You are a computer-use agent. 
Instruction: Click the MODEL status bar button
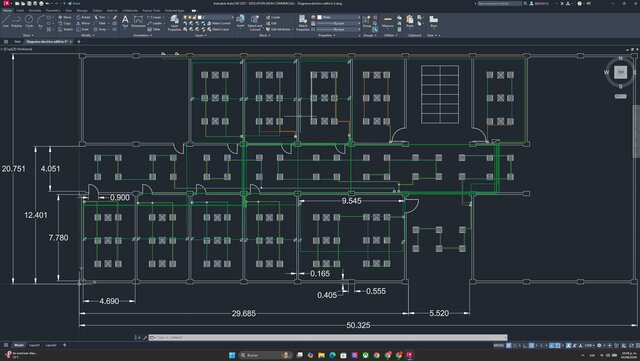point(499,345)
